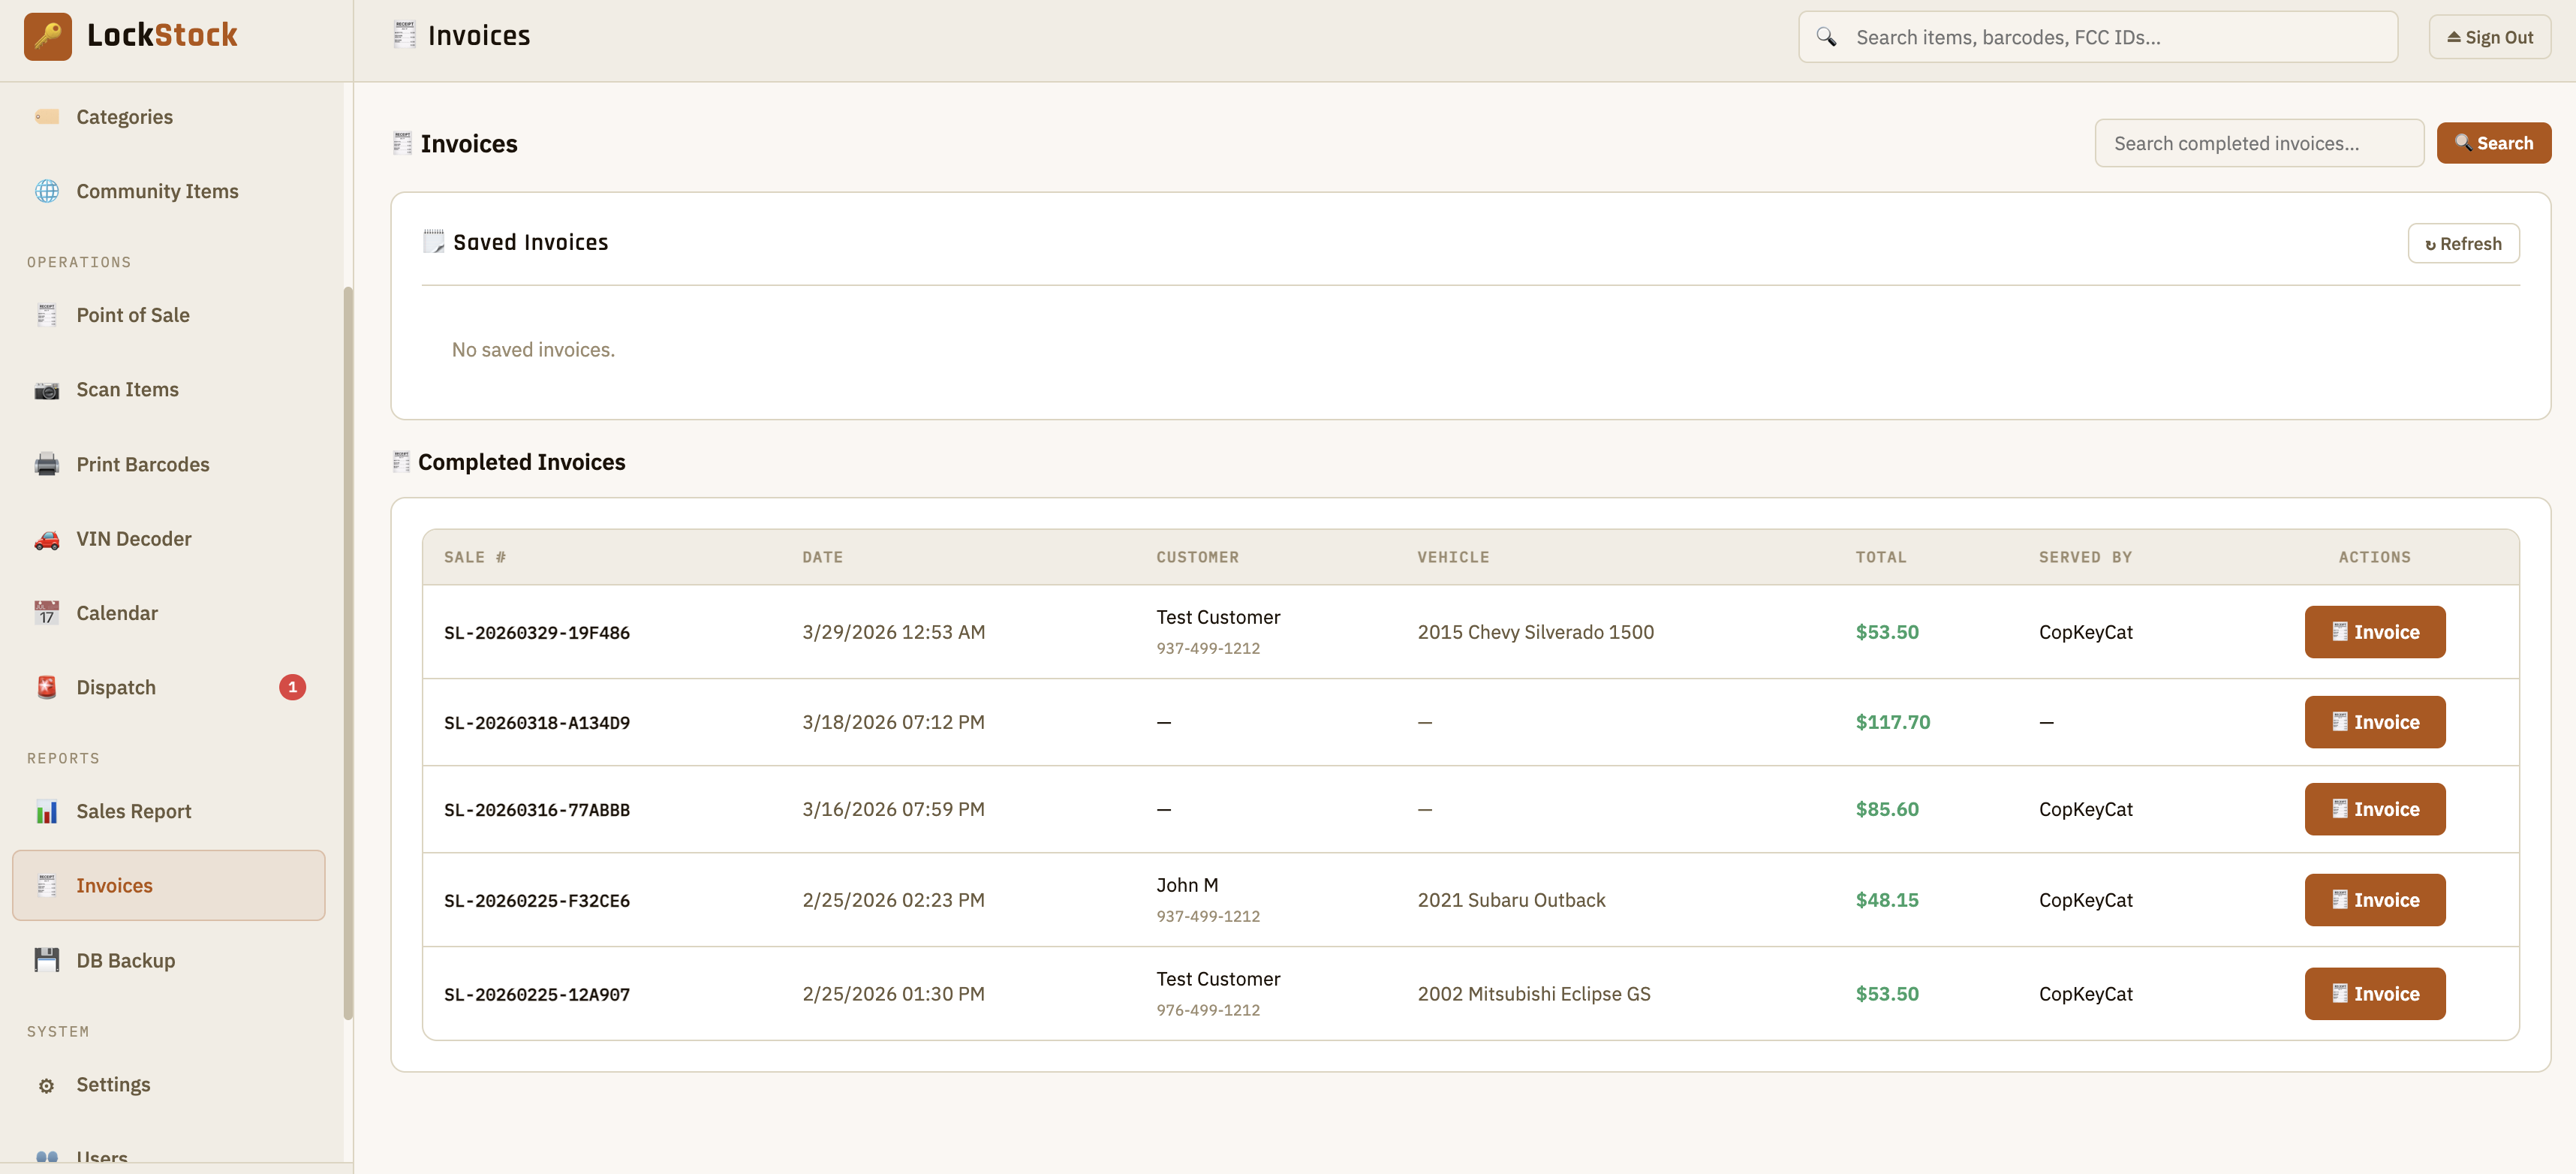Viewport: 2576px width, 1174px height.
Task: Click the DB Backup floppy disk icon
Action: coord(47,959)
